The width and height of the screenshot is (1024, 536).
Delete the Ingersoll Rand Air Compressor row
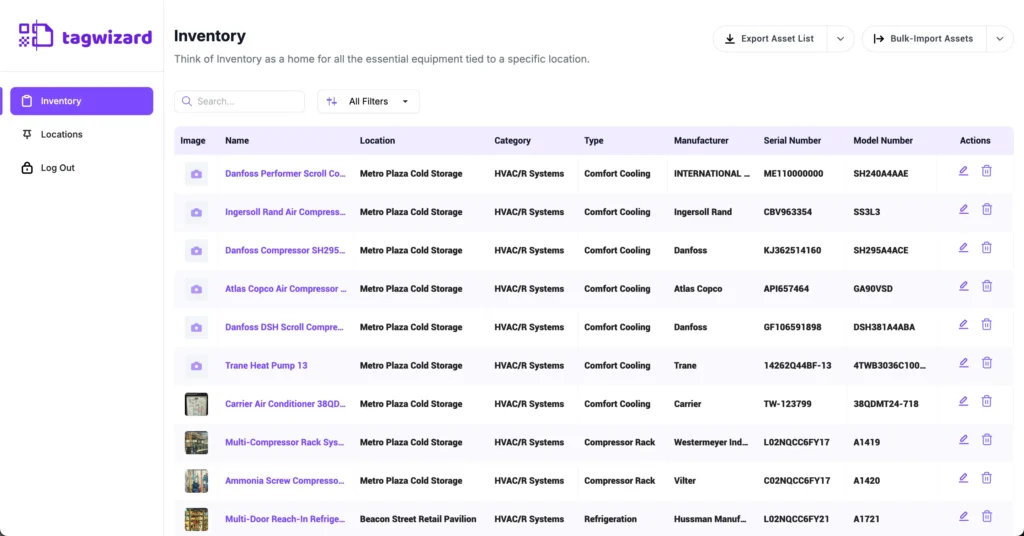click(x=987, y=210)
